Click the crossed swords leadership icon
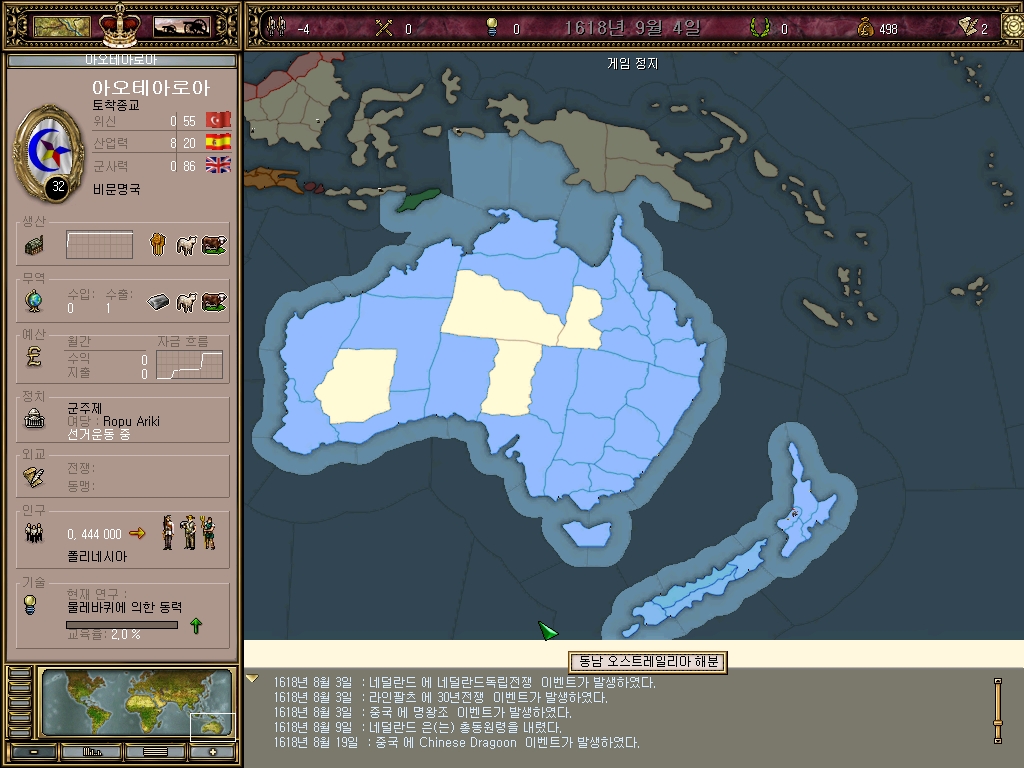The height and width of the screenshot is (768, 1024). point(384,27)
